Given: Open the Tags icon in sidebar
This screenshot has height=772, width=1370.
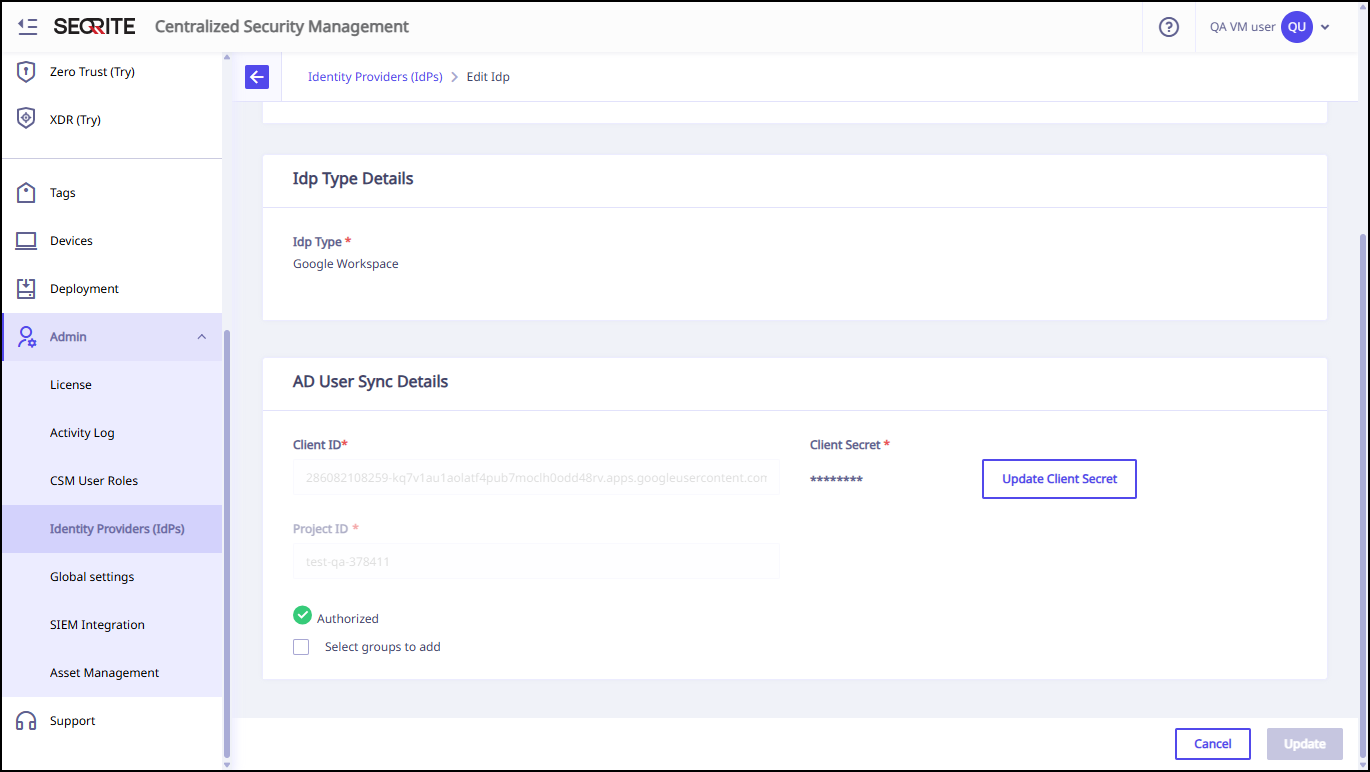Looking at the screenshot, I should pyautogui.click(x=27, y=193).
